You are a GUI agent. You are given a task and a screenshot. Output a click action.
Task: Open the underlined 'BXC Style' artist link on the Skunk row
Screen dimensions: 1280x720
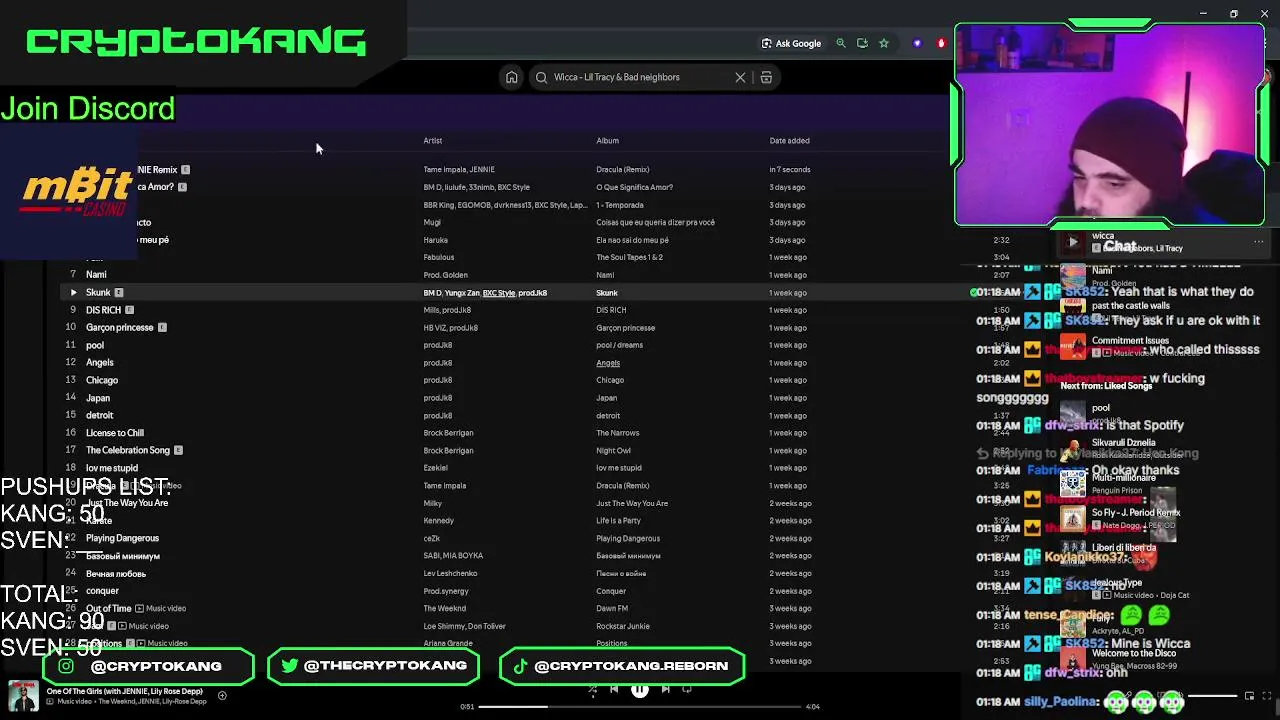coord(499,293)
